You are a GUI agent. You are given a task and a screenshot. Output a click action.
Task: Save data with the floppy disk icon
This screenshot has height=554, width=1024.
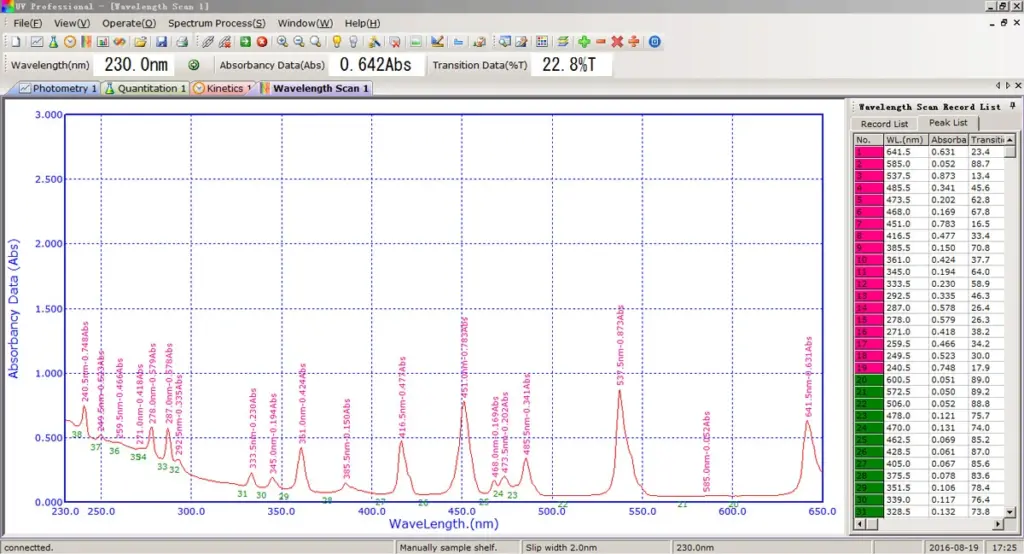click(161, 42)
